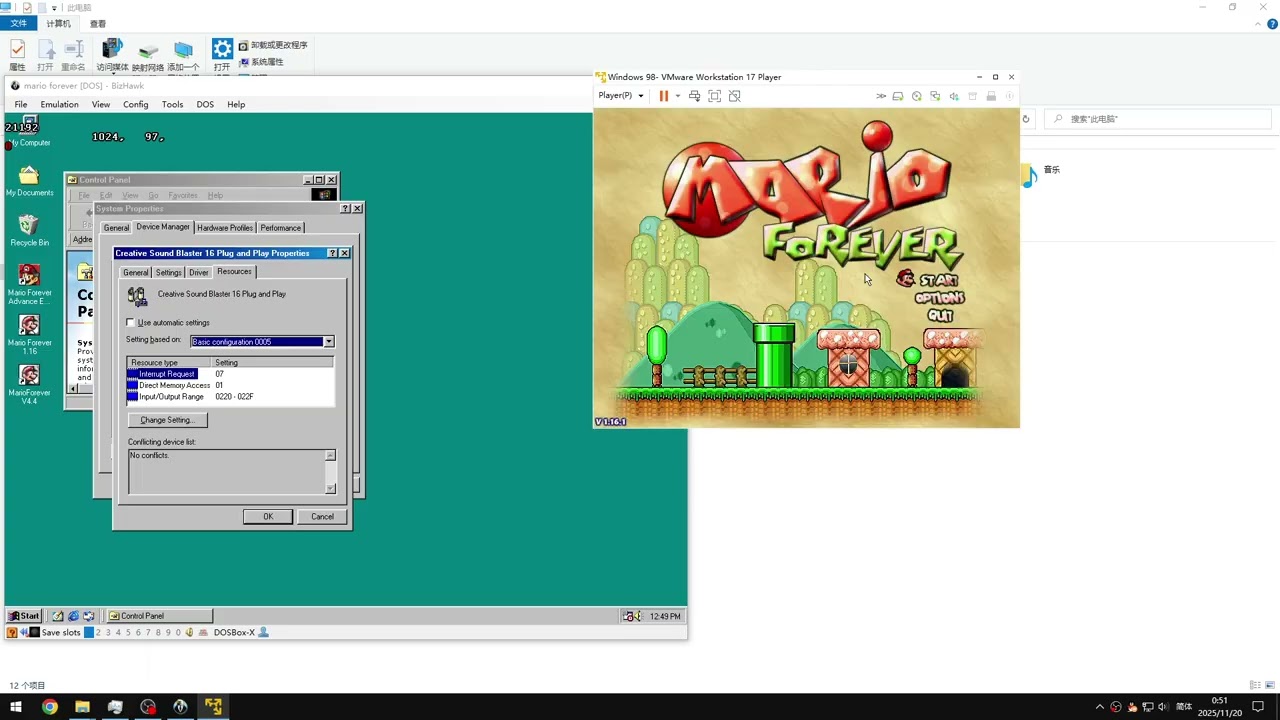Image resolution: width=1280 pixels, height=720 pixels.
Task: Open the Mario Forever 1.16 desktop shortcut
Action: point(29,334)
